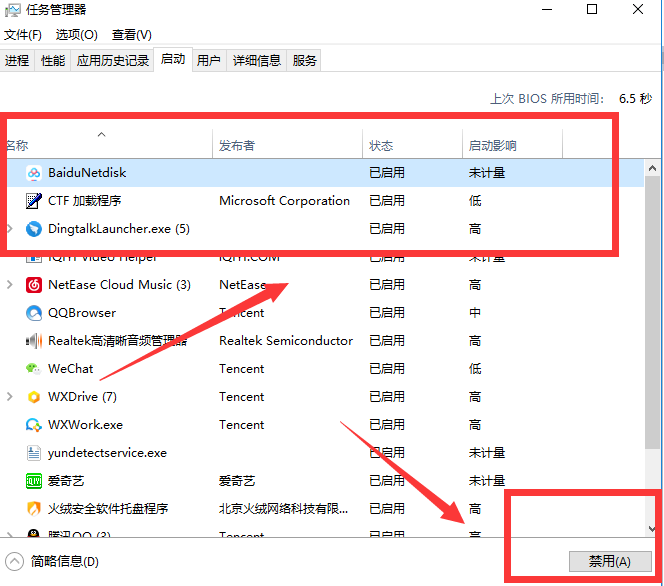The width and height of the screenshot is (664, 586).
Task: Select the 爱奇艺 green icon
Action: click(32, 481)
